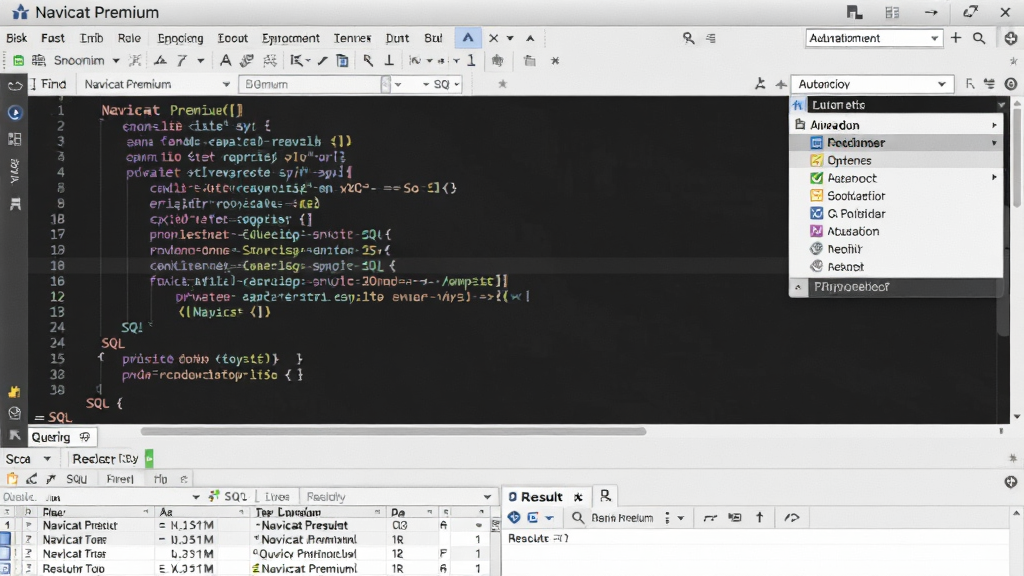Image resolution: width=1024 pixels, height=576 pixels.
Task: Click the cursor arrow toolbar icon
Action: (x=368, y=61)
